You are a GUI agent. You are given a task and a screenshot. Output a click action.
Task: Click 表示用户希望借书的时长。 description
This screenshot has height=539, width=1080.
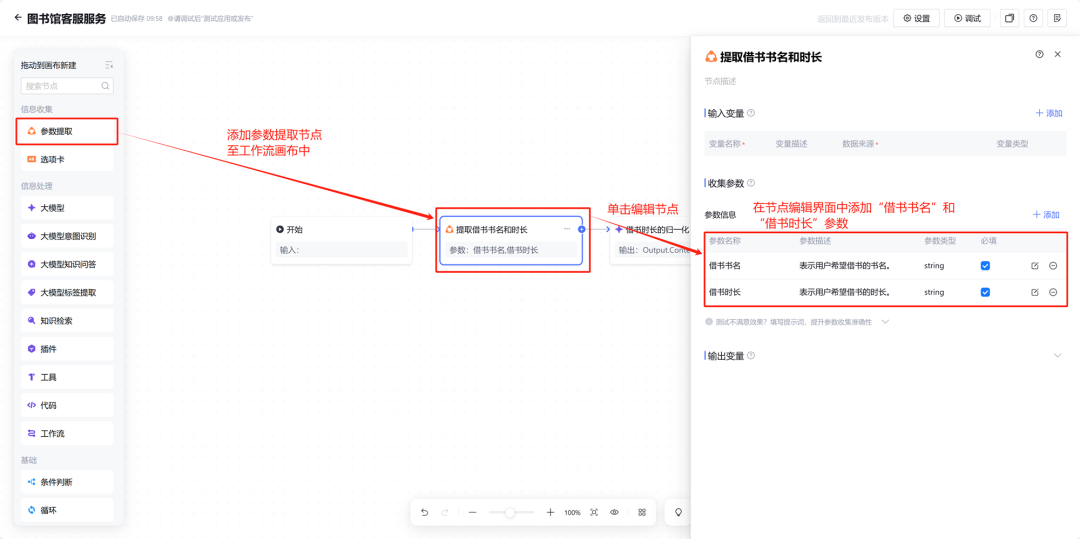pos(844,293)
